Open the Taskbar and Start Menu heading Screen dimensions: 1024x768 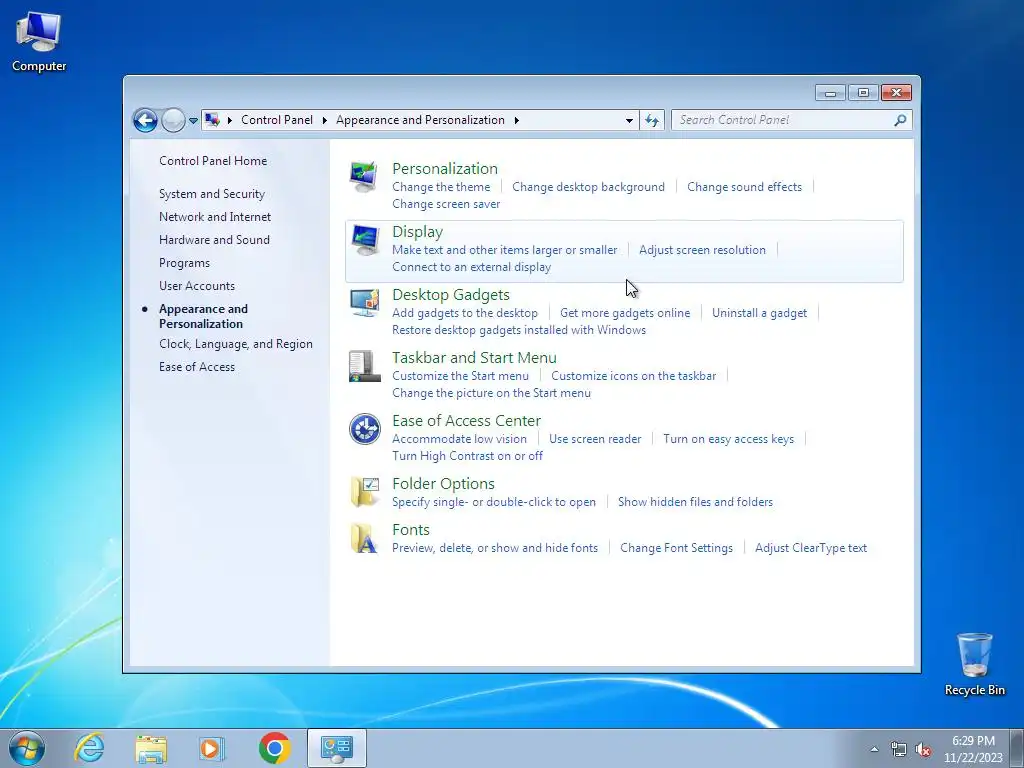click(x=474, y=358)
